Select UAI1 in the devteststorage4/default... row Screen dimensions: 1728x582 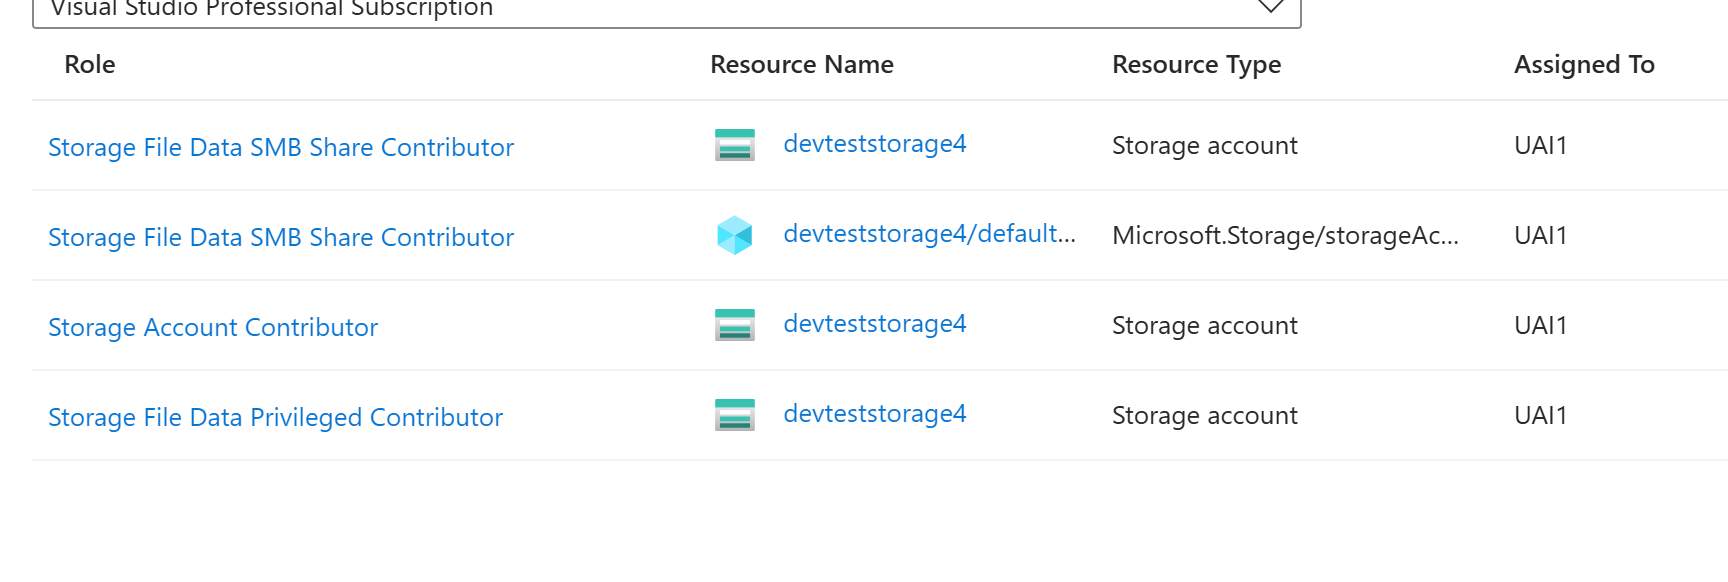(1540, 236)
